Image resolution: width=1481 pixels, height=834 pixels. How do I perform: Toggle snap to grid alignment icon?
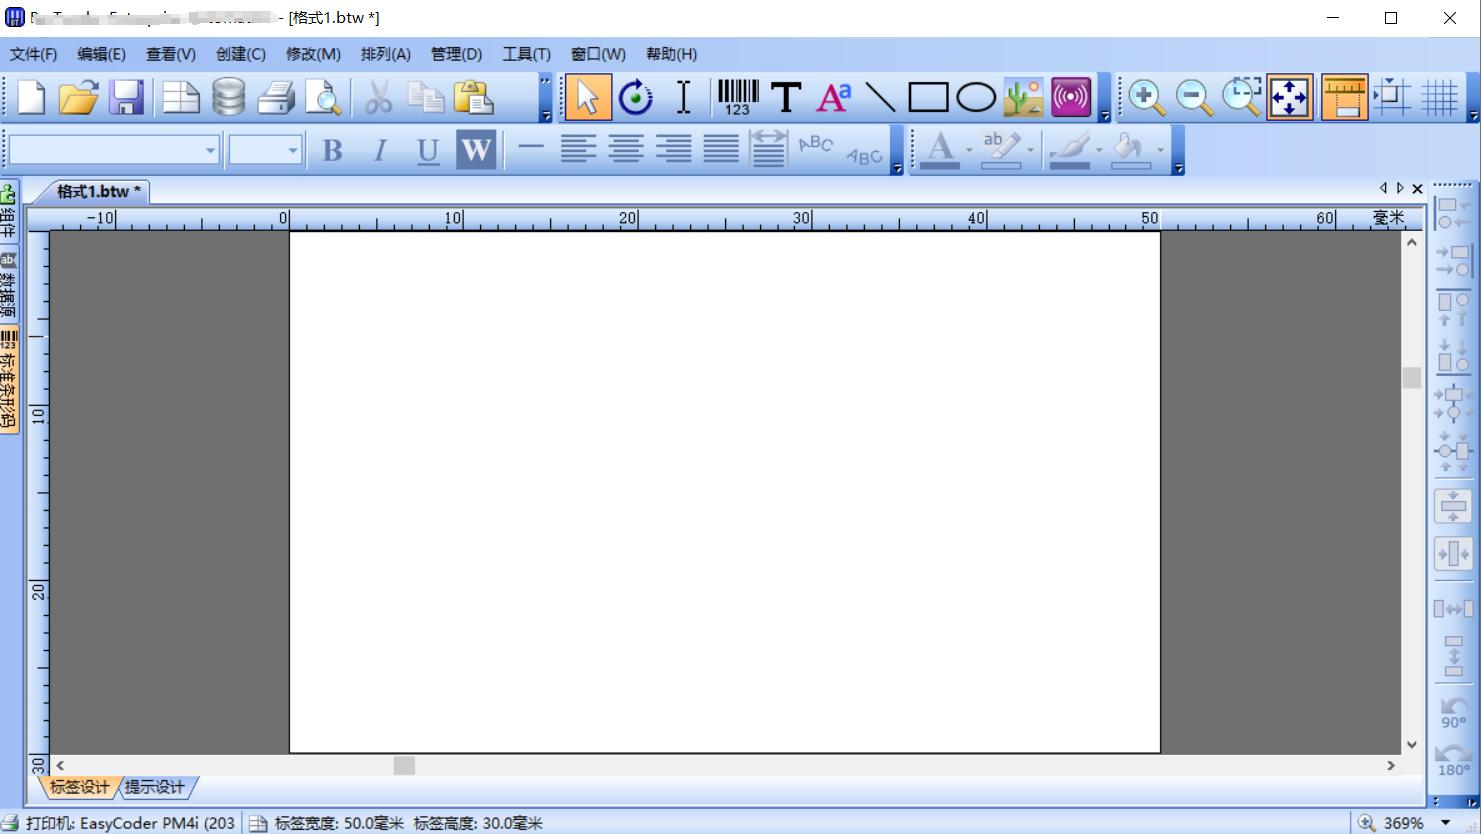tap(1392, 97)
